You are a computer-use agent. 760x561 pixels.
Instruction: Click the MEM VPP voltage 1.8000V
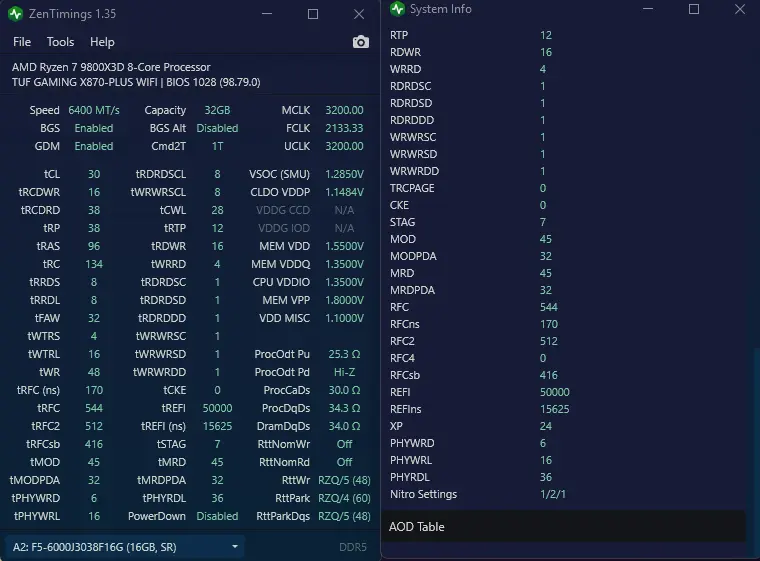click(344, 300)
